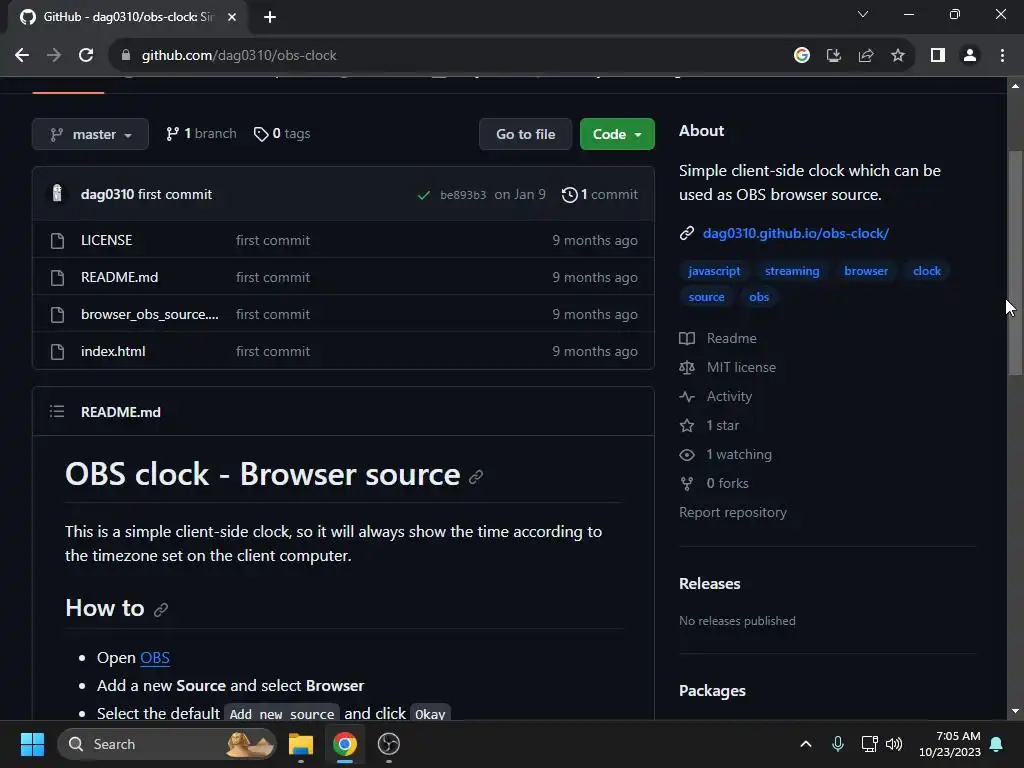Follow the OBS hyperlink in How to list
Screen dimensions: 1024x768
point(155,658)
